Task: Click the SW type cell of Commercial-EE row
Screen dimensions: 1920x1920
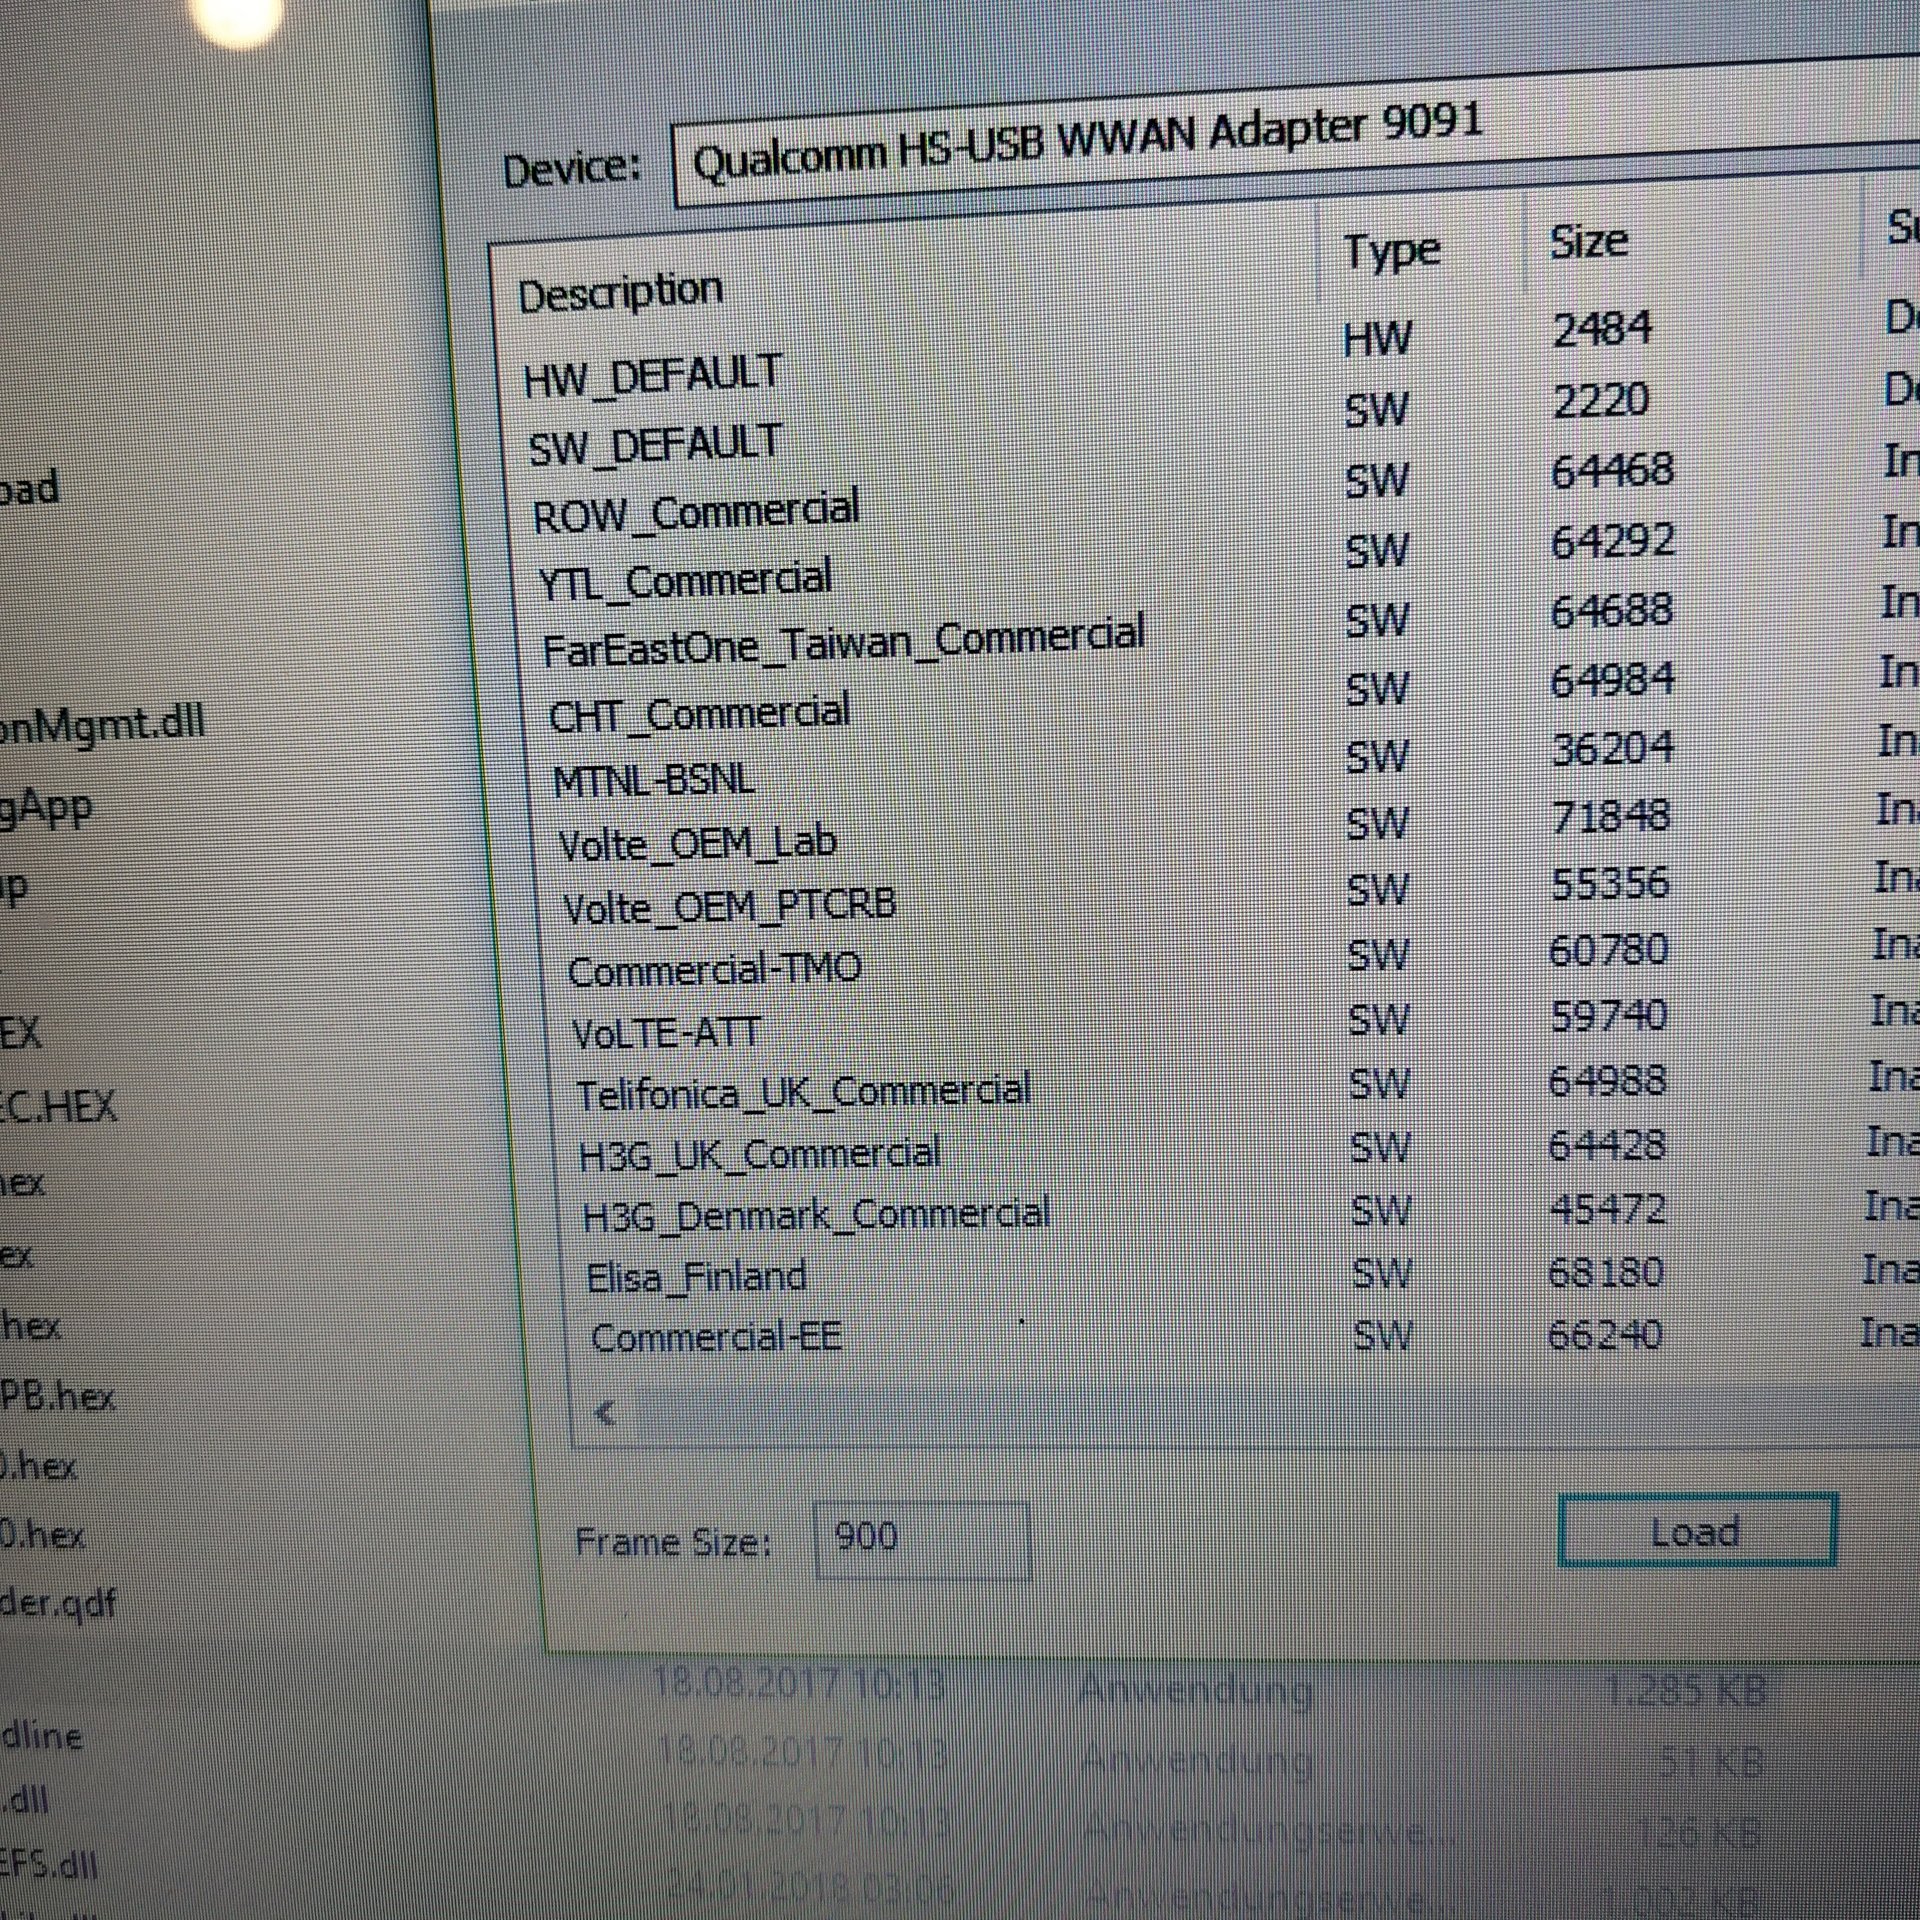Action: coord(1382,1336)
